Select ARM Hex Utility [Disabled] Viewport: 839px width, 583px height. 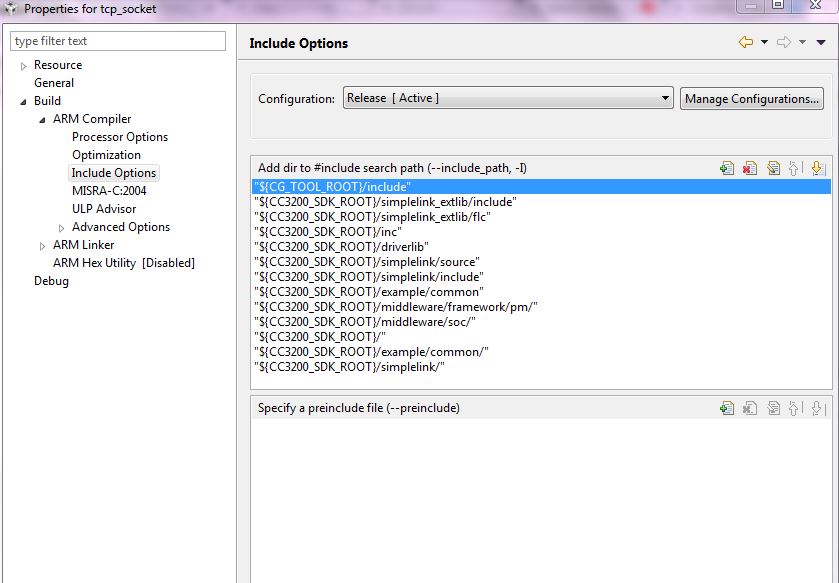pos(124,263)
